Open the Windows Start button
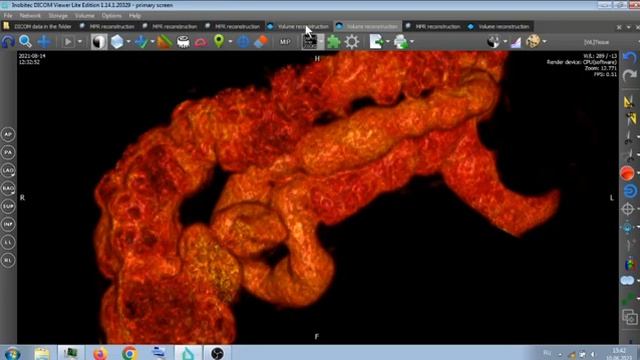This screenshot has width=640, height=360. point(12,353)
